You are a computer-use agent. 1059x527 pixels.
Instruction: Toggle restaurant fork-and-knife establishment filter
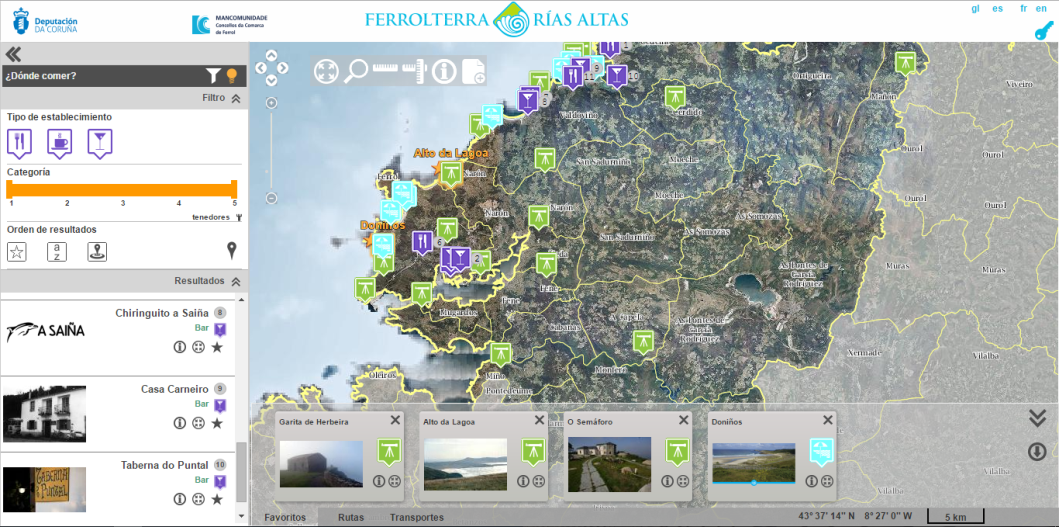click(x=19, y=143)
